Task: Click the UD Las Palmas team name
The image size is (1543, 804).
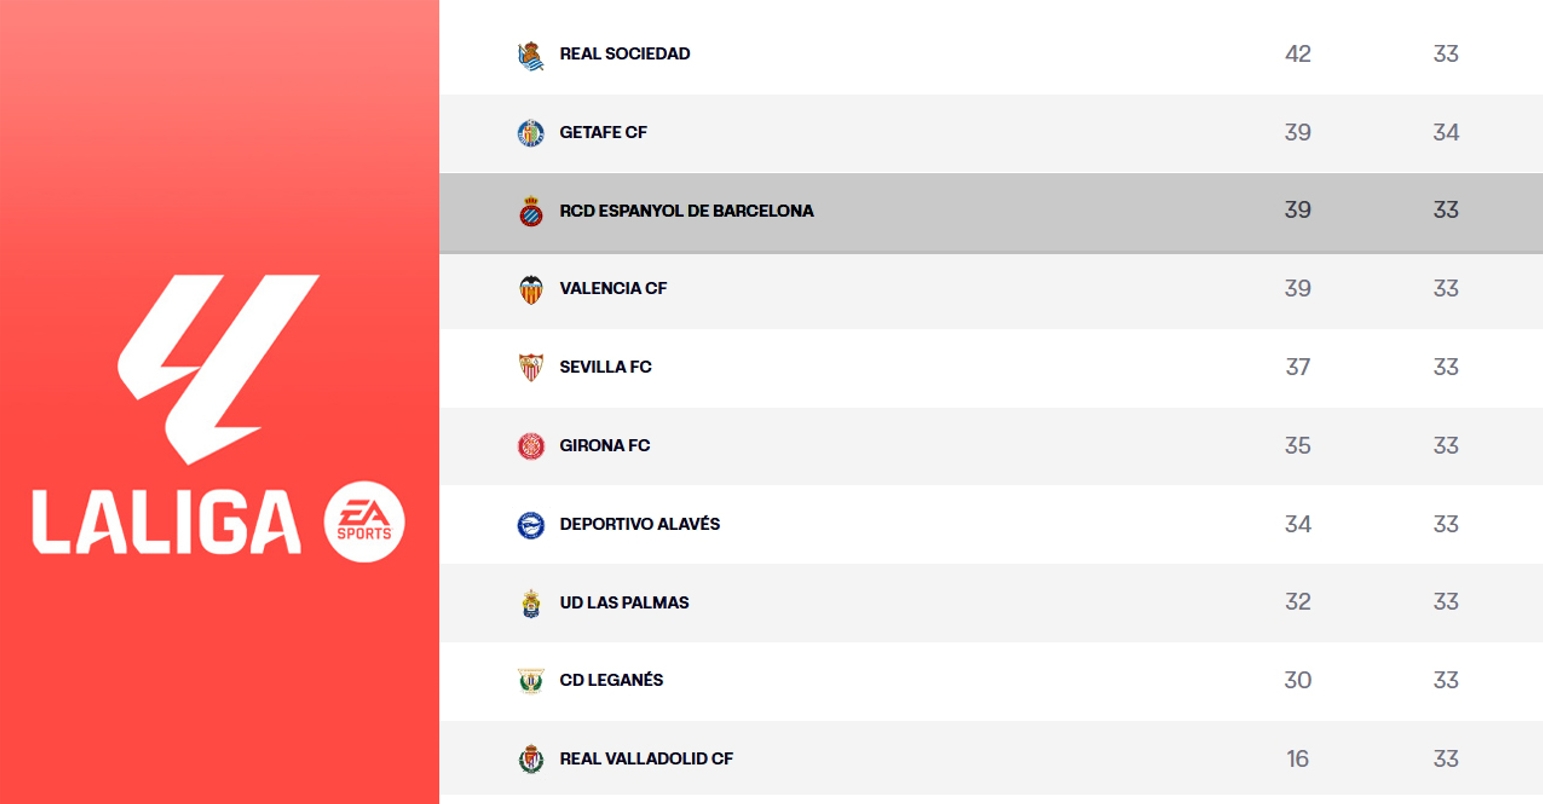Action: coord(624,603)
